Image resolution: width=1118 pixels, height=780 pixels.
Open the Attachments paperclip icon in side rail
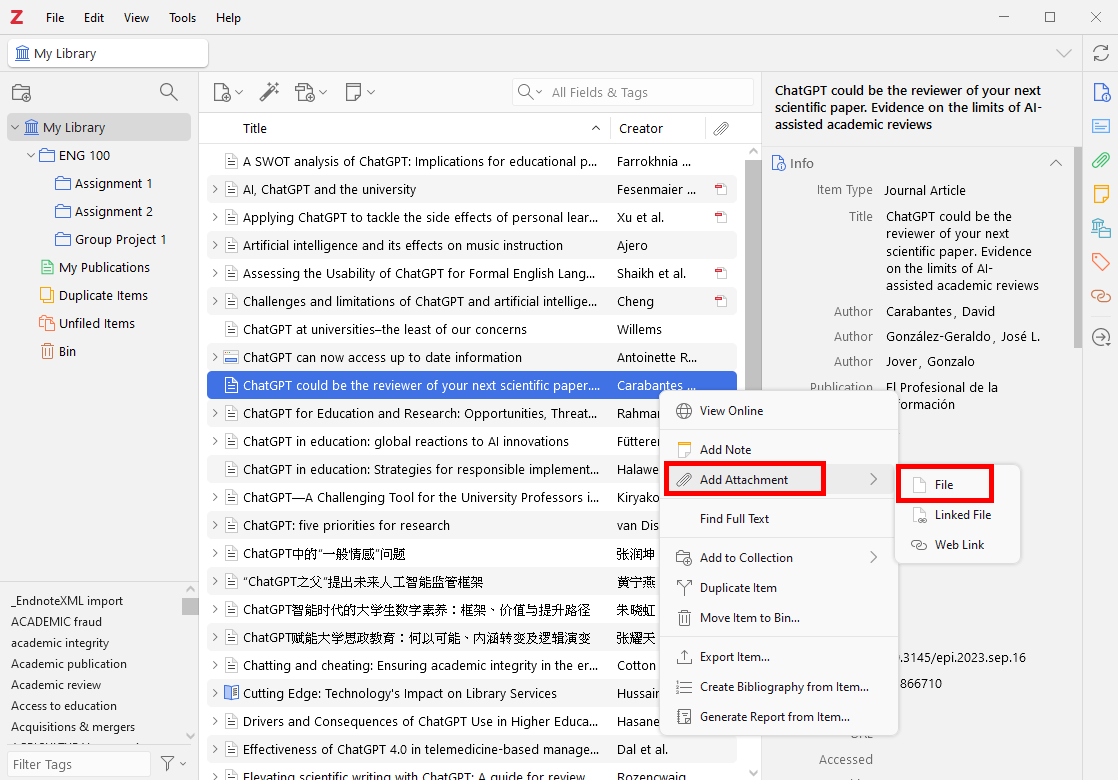pyautogui.click(x=1101, y=160)
